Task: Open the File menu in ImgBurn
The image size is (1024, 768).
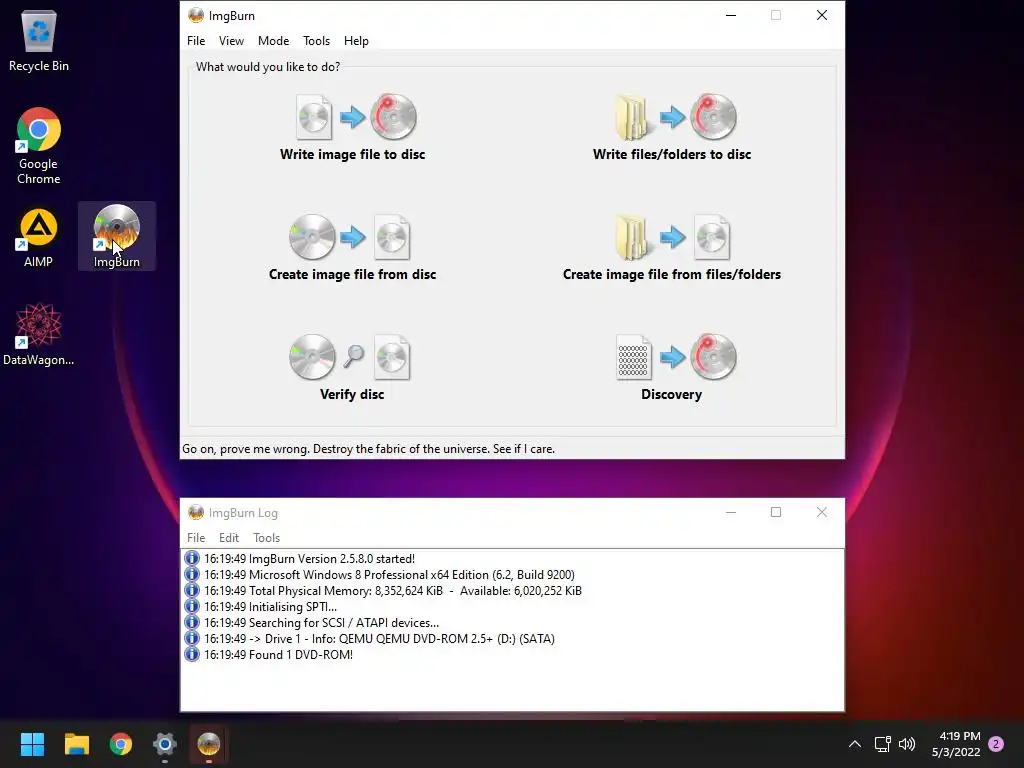Action: pos(196,40)
